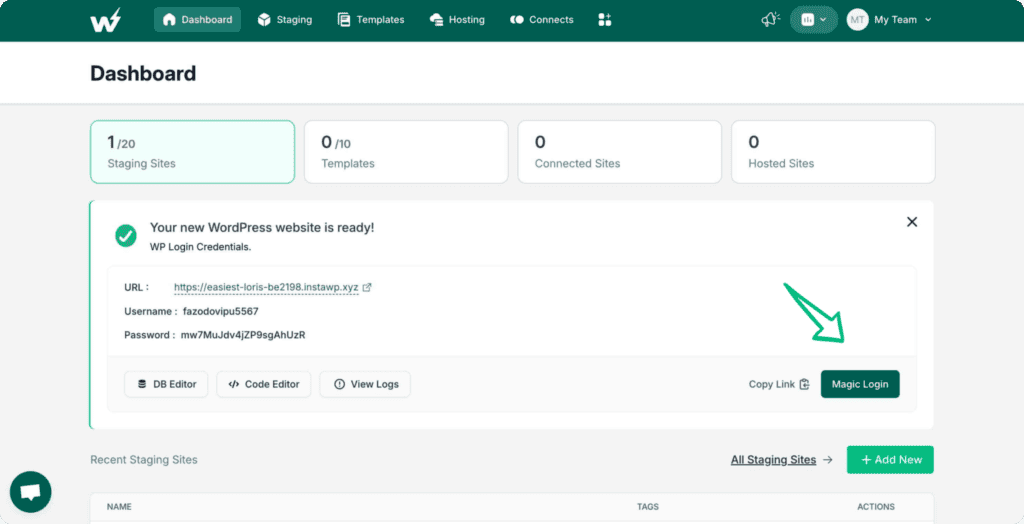Open the apps grid icon

pos(605,20)
